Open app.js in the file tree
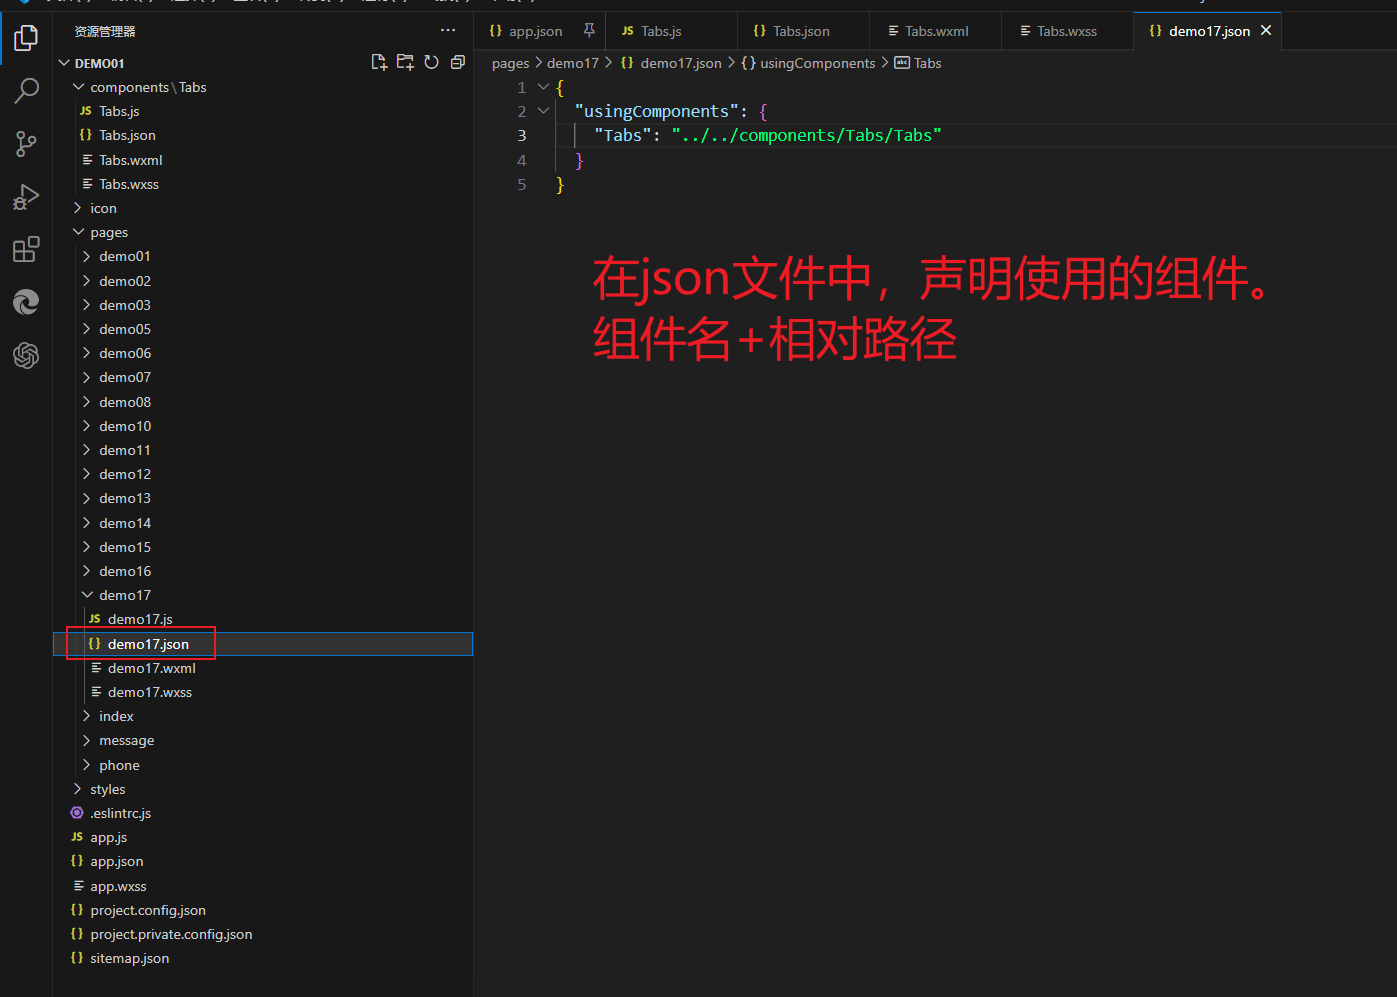The image size is (1397, 997). tap(262, 837)
